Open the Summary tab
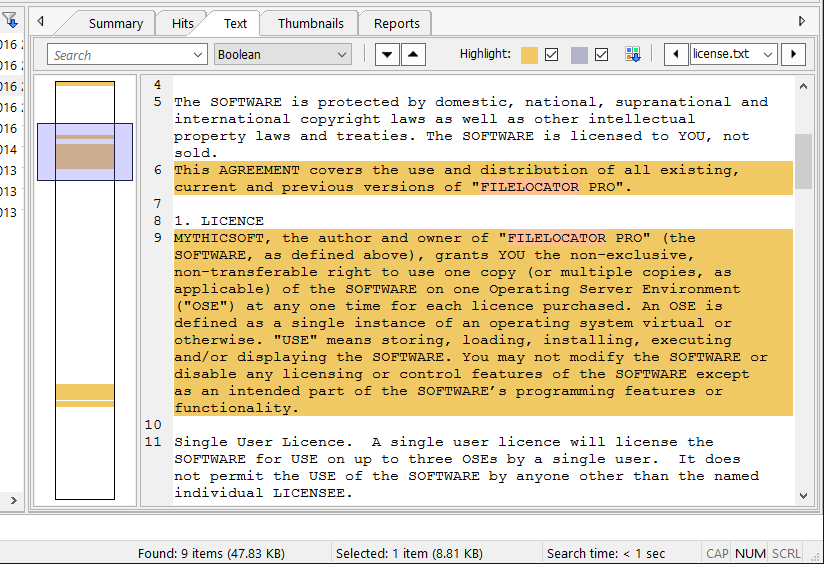Image resolution: width=824 pixels, height=564 pixels. click(116, 24)
